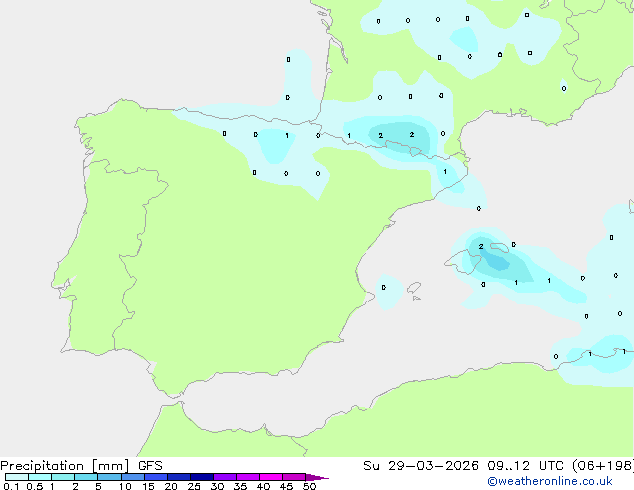Click the '50' legend scale number

point(309,486)
